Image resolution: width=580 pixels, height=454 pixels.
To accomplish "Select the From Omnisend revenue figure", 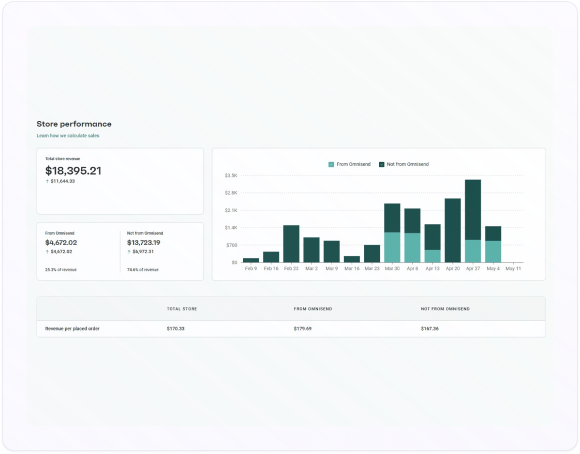I will 61,243.
